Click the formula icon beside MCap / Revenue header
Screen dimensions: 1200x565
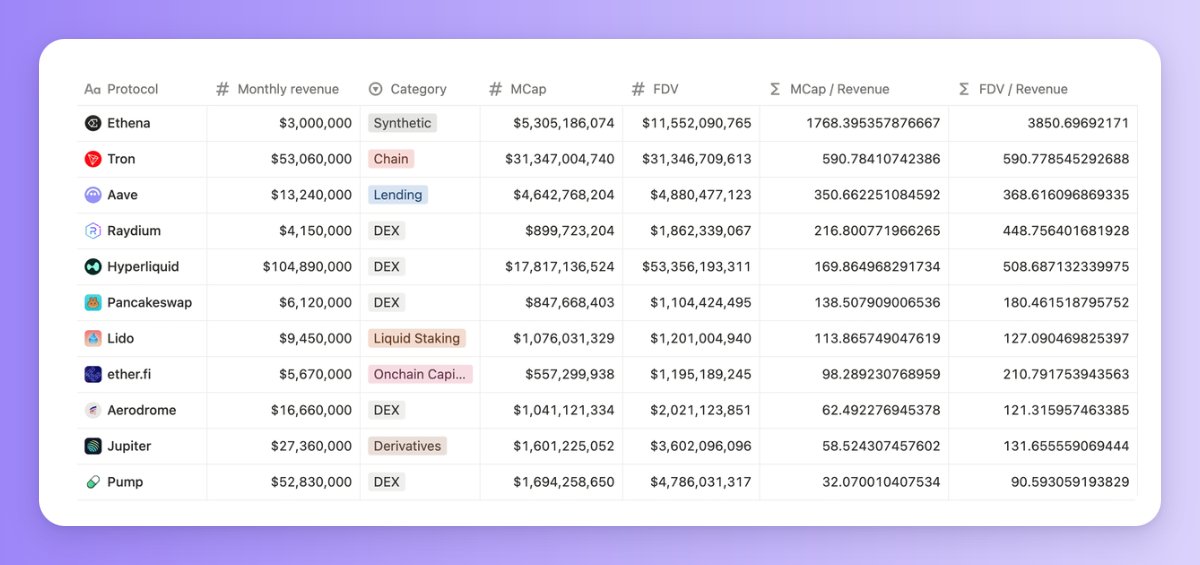coord(775,89)
